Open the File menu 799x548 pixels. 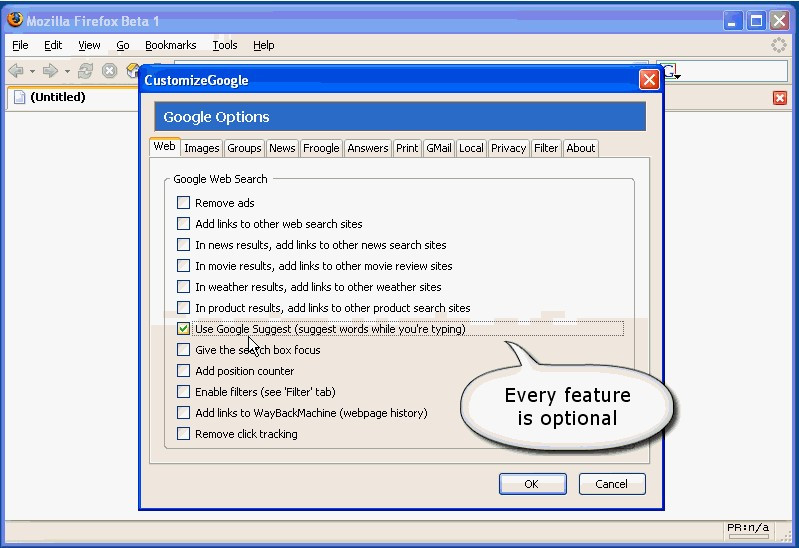20,45
